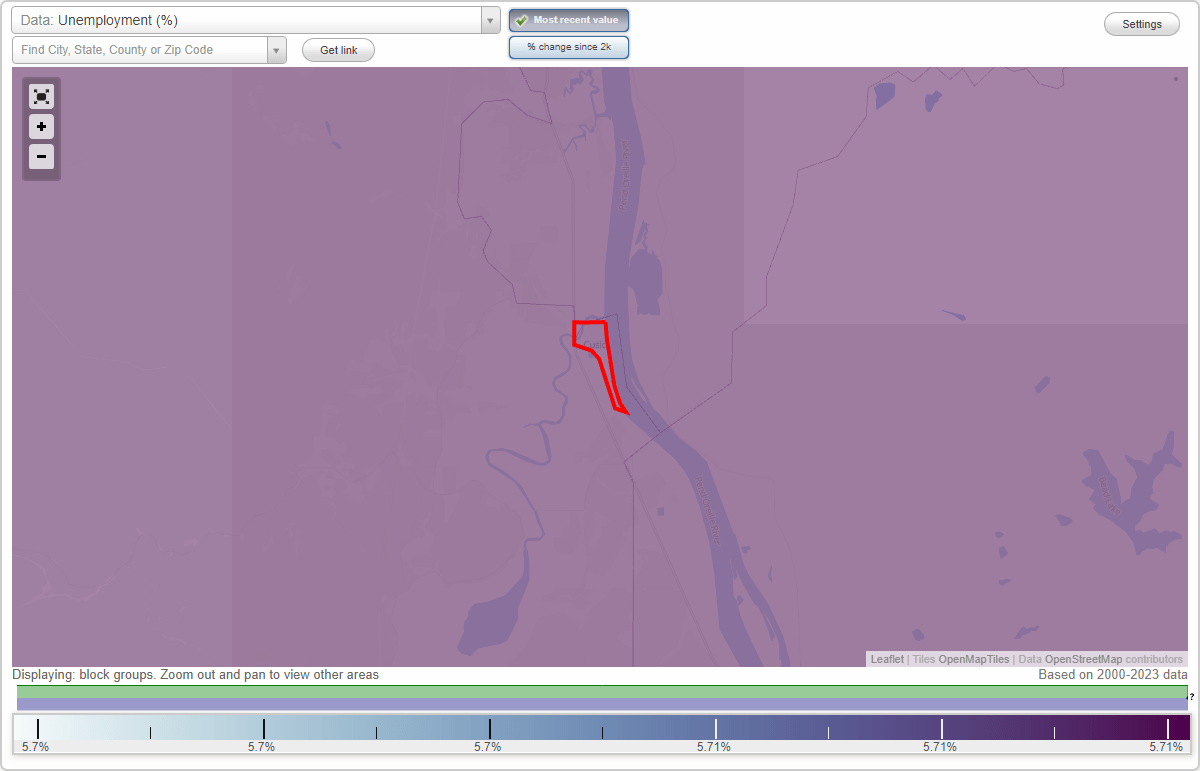Screen dimensions: 1200x771
Task: Click the green histogram bar
Action: tap(602, 692)
